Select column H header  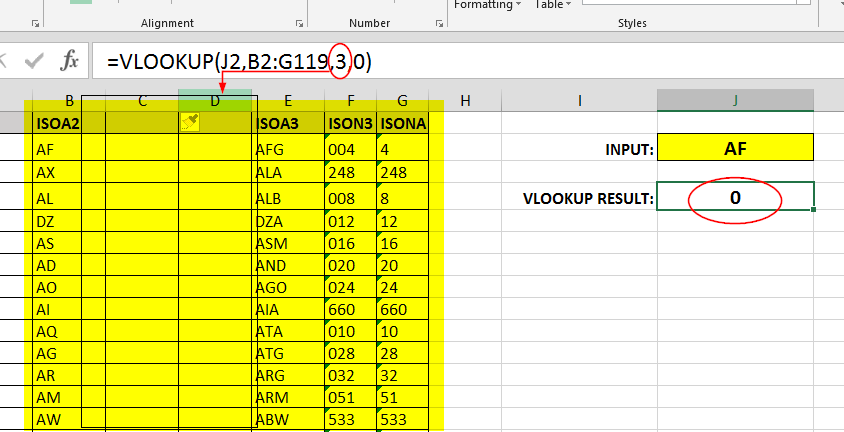464,99
